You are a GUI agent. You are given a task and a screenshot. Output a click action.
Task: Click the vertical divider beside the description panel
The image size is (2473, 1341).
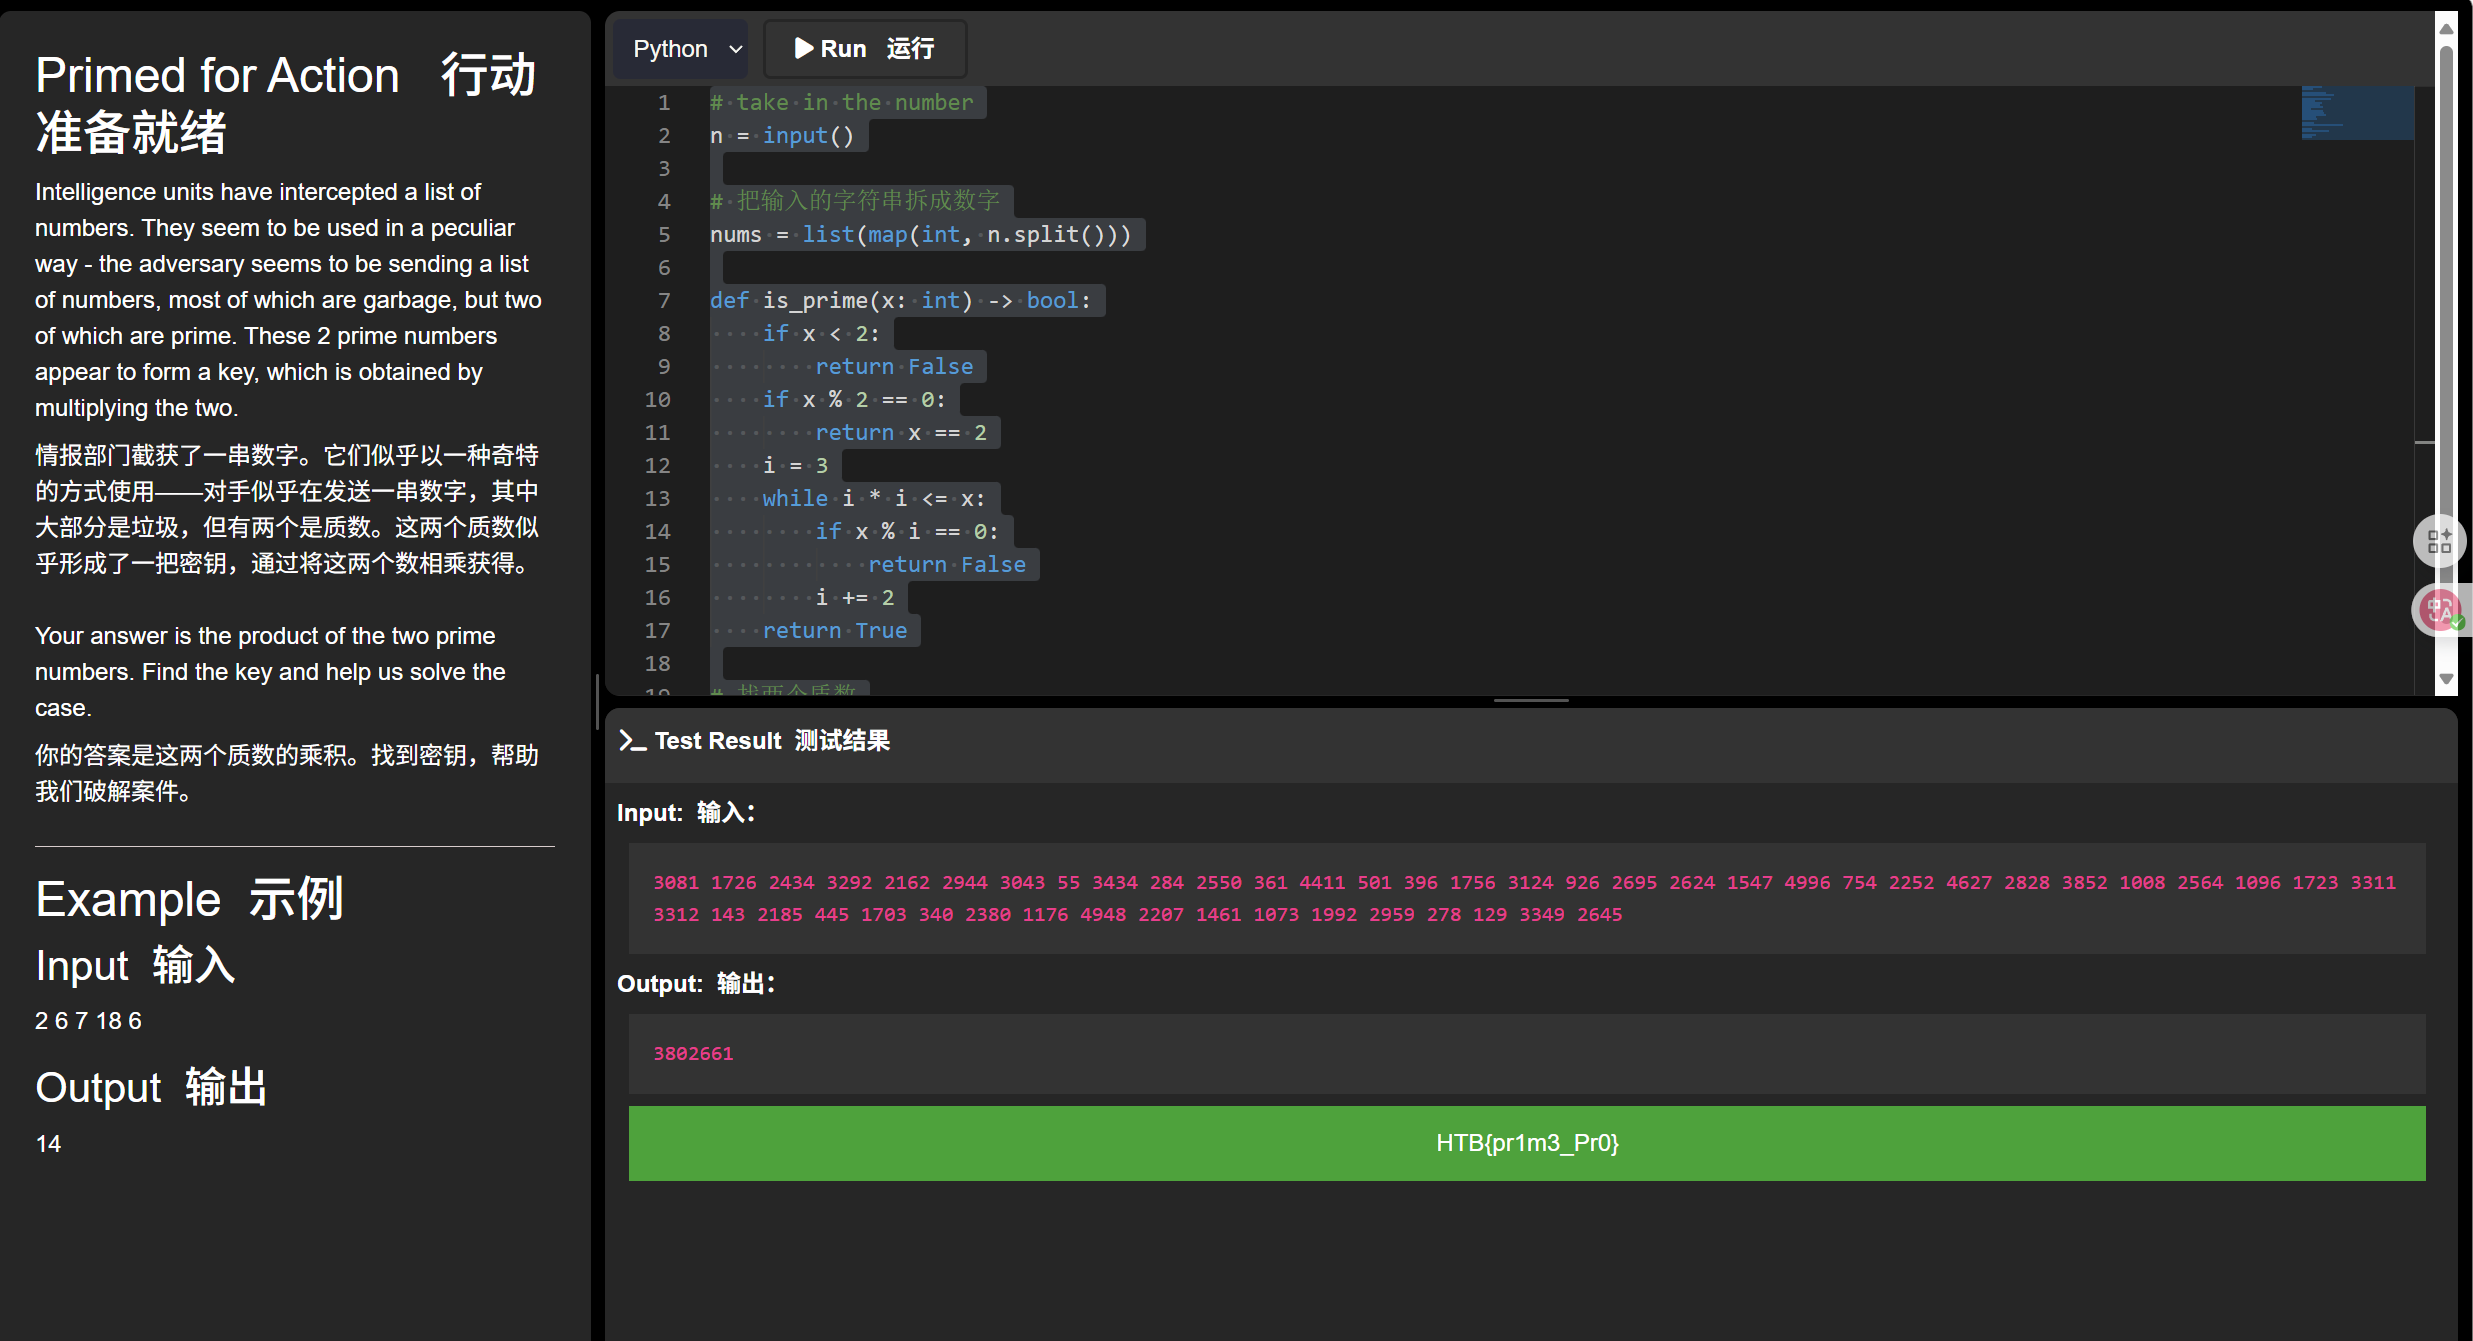597,700
